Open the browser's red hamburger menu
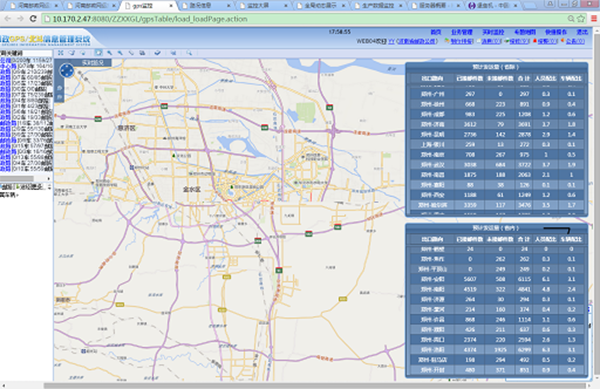Screen dimensions: 600x389 coord(594,18)
